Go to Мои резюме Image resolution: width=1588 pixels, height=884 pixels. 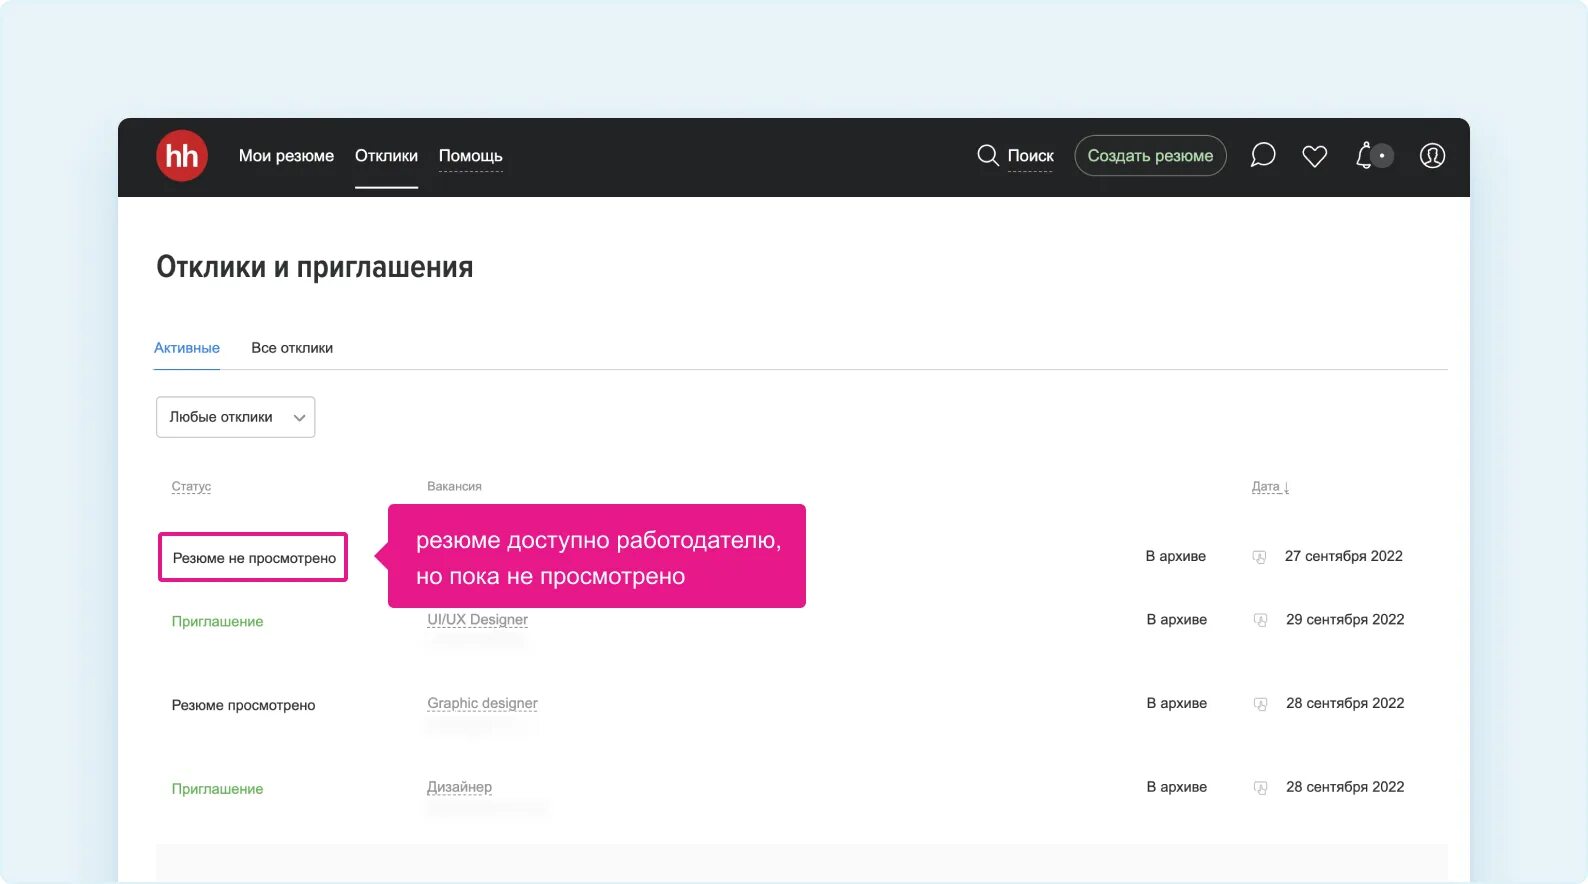286,156
